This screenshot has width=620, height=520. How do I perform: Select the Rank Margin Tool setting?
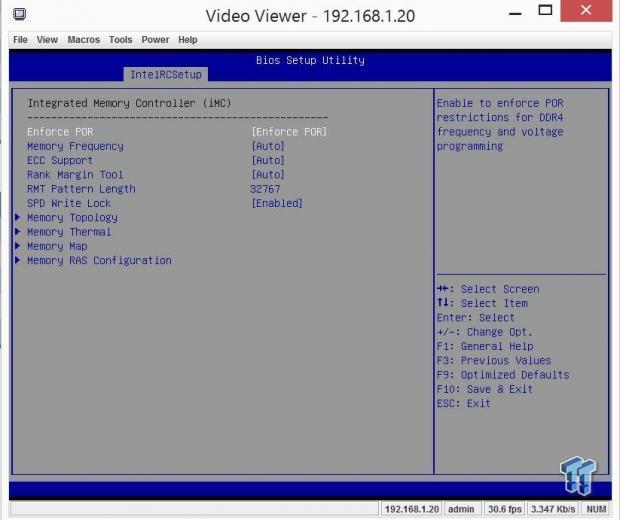75,175
